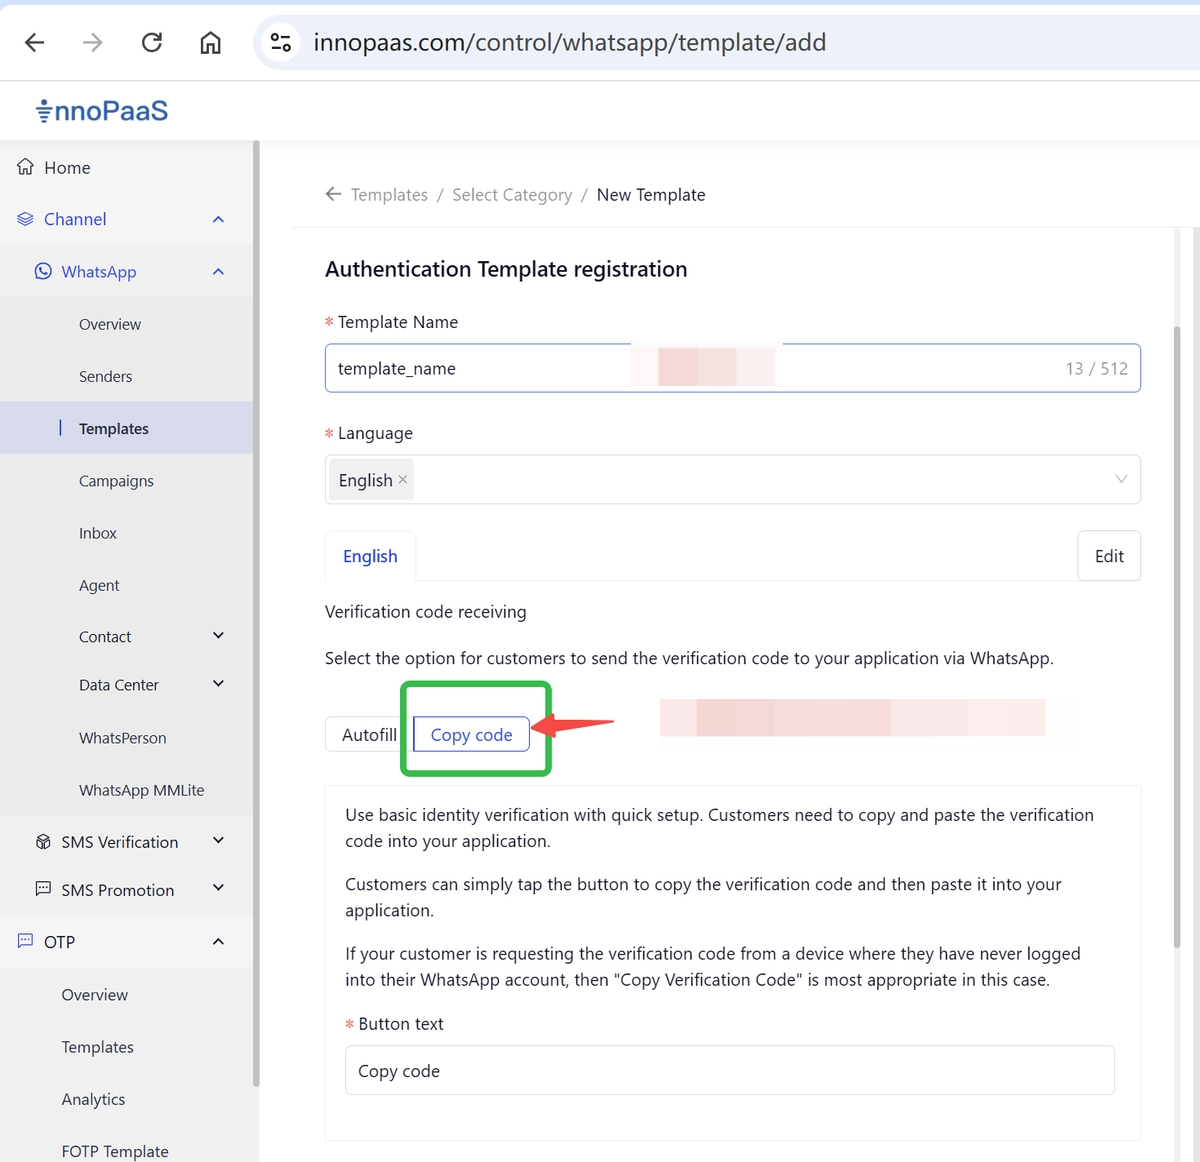Expand the Contact submenu
Screen dimensions: 1200x1162
[x=218, y=636]
